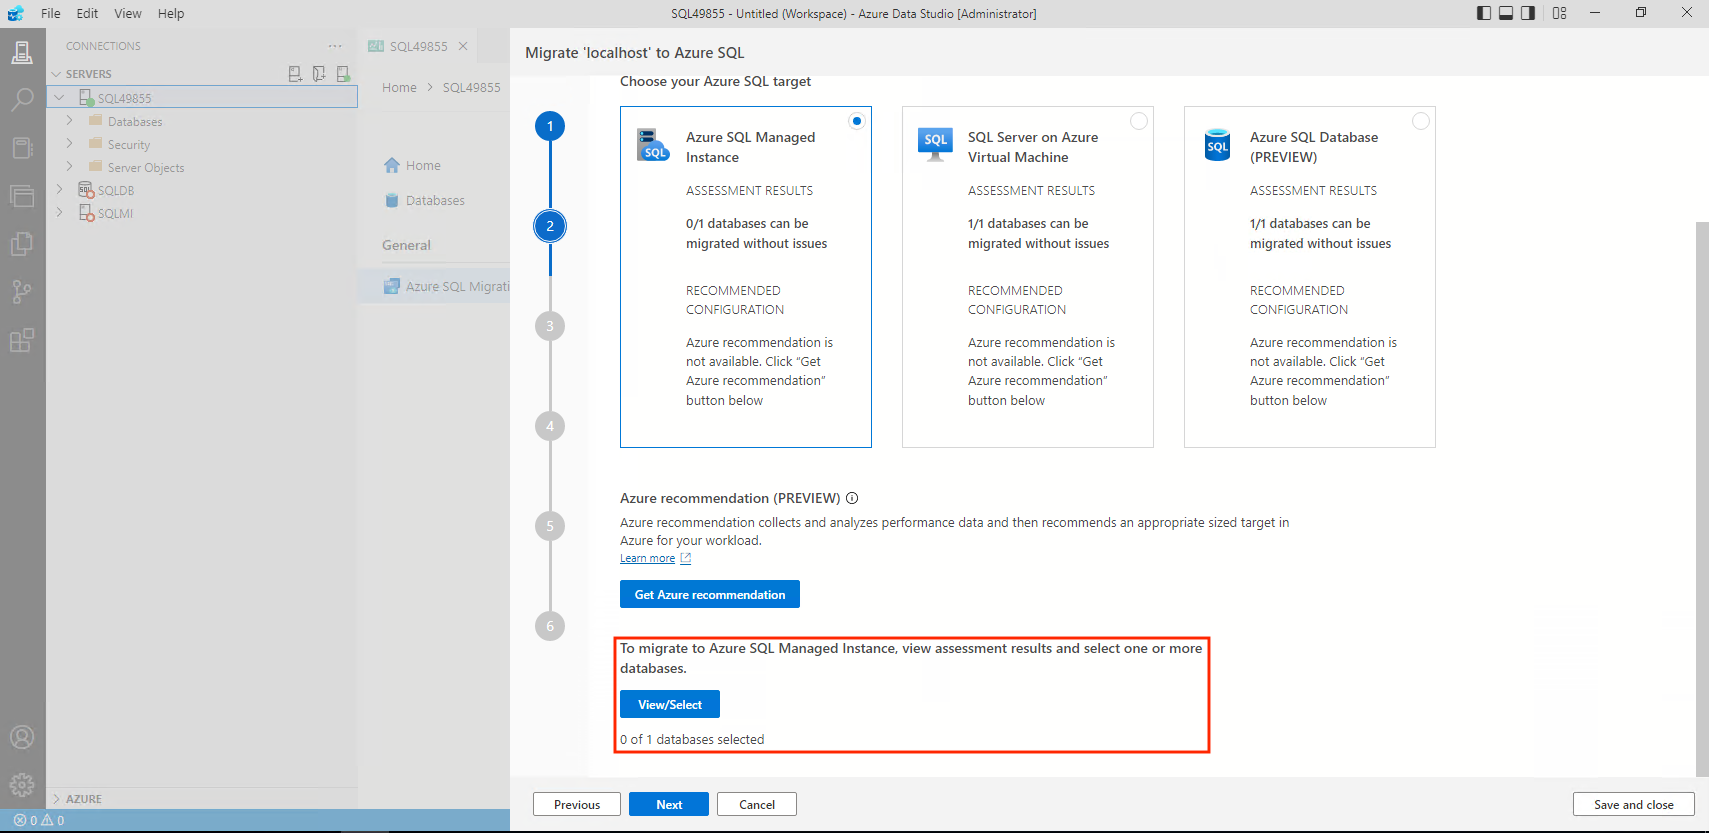Open the Source Control view

(22, 292)
